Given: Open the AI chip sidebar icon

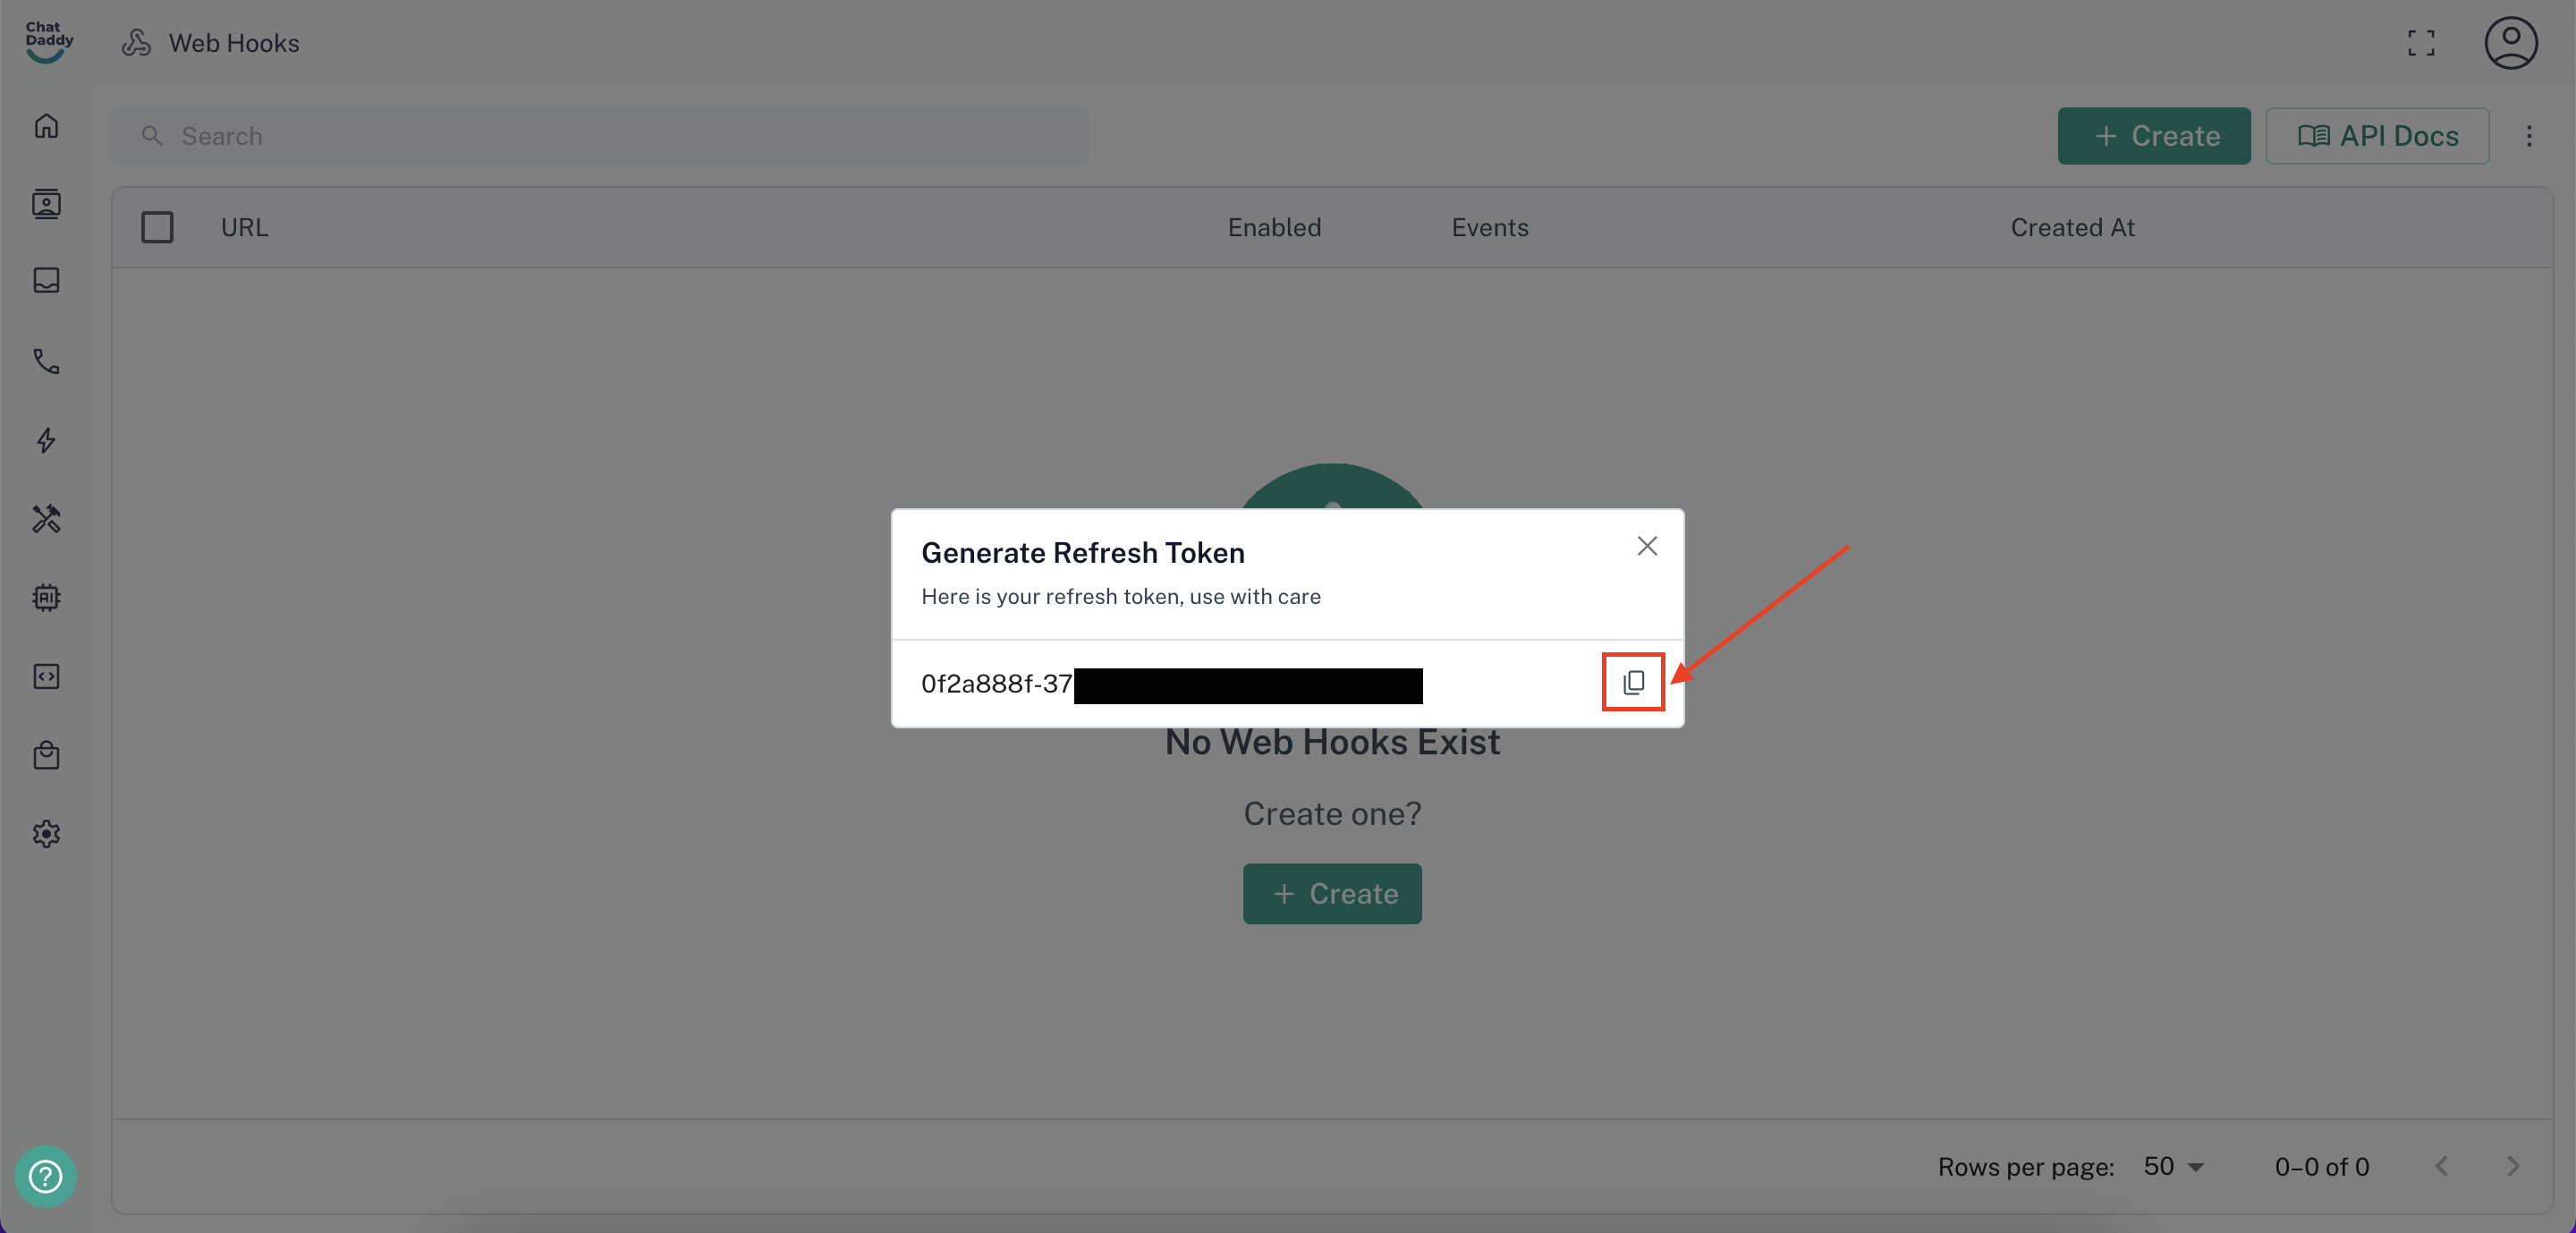Looking at the screenshot, I should coord(46,597).
